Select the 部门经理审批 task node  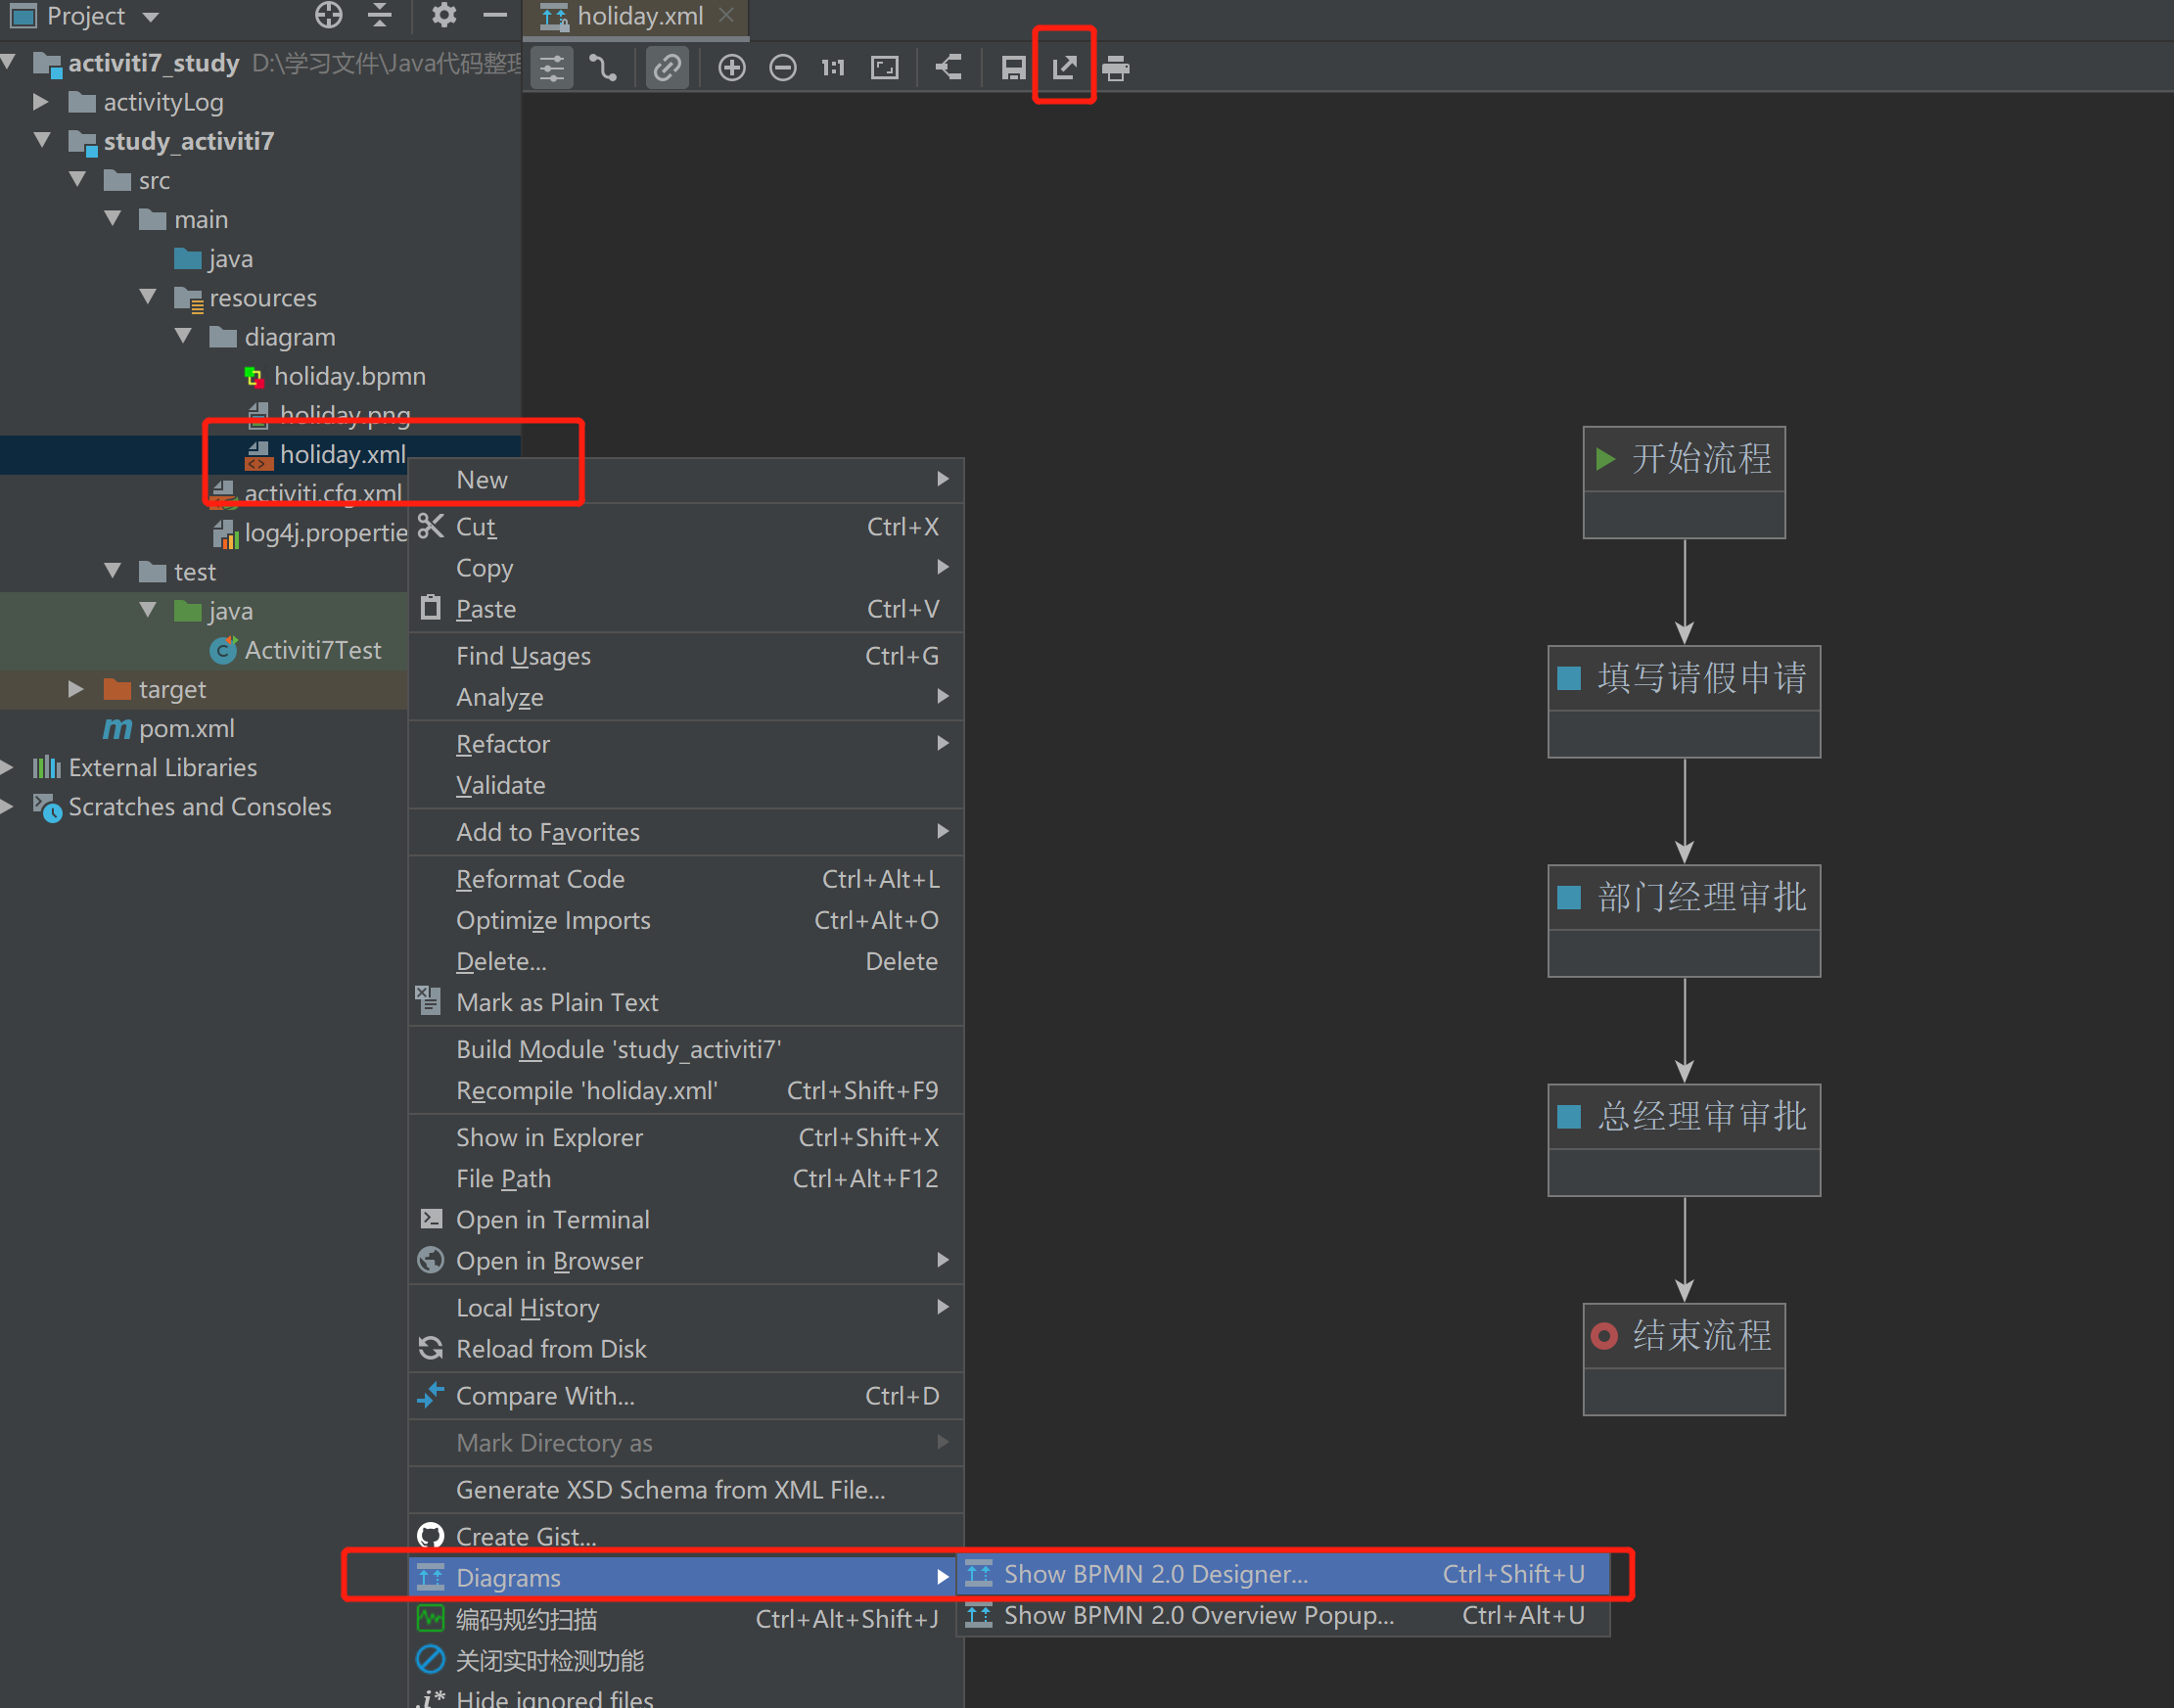[x=1684, y=920]
